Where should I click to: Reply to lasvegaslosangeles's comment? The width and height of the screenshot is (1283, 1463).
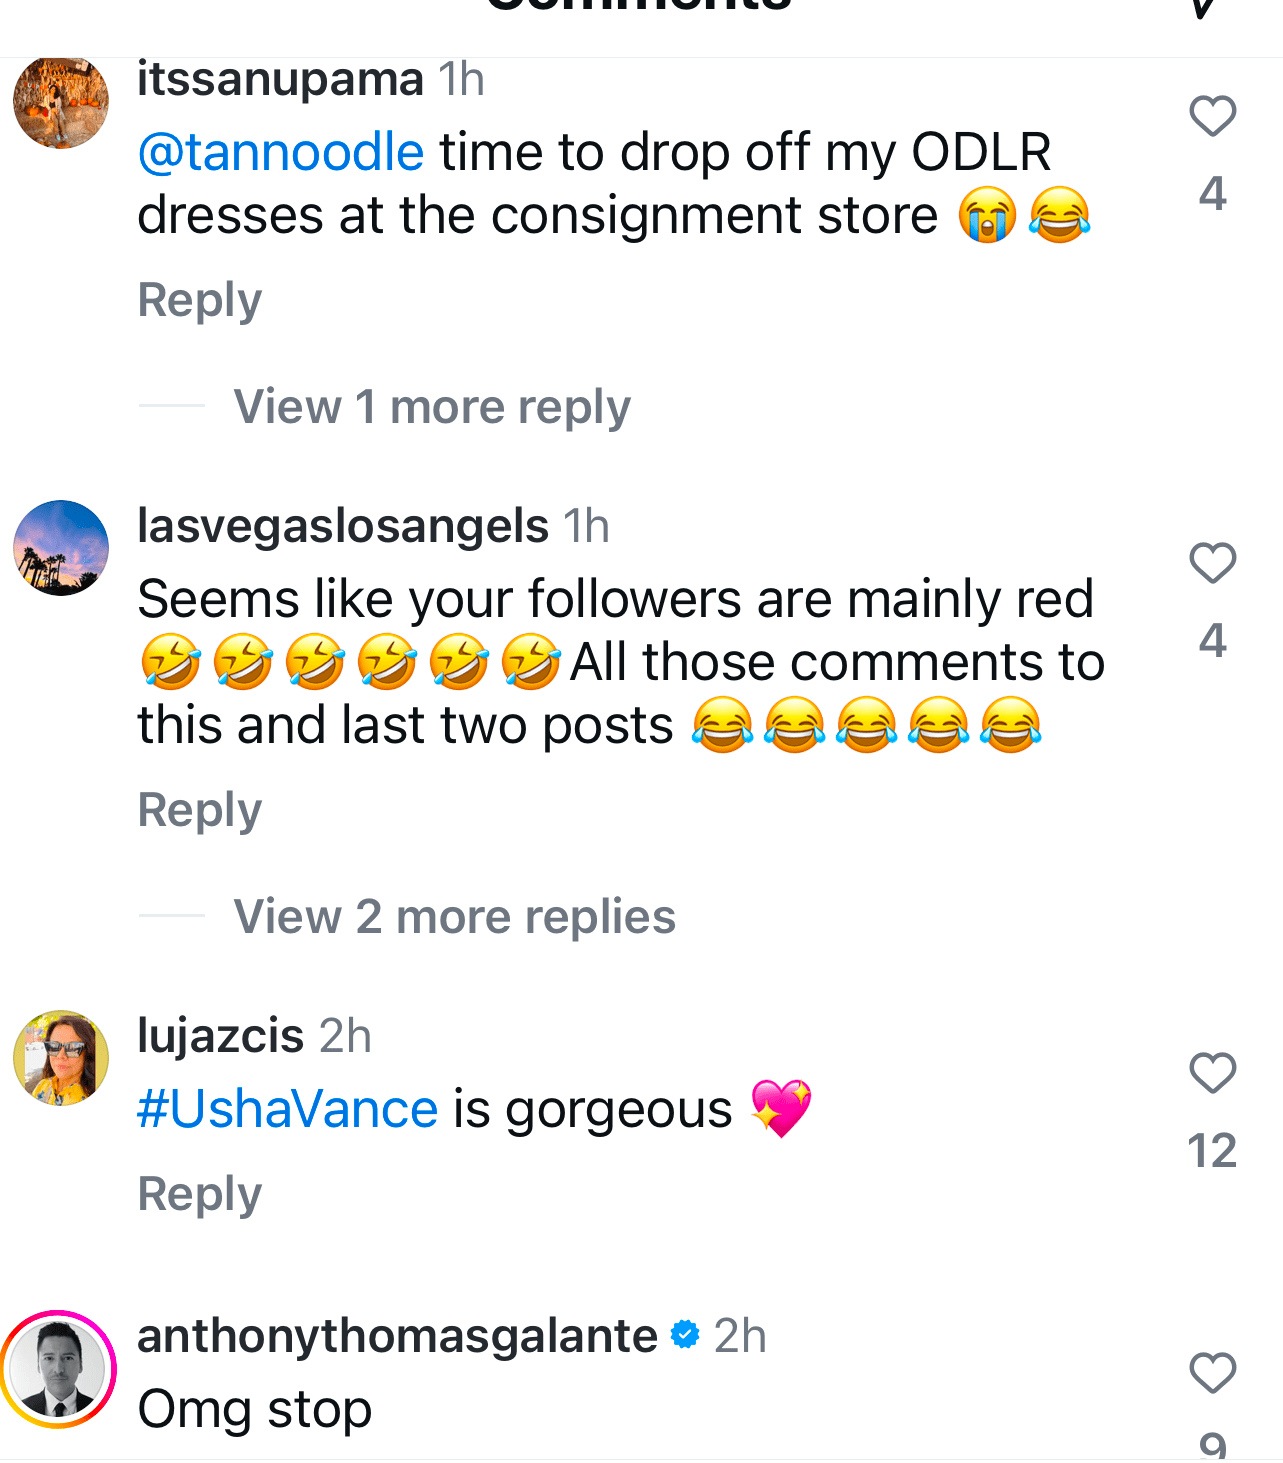199,810
